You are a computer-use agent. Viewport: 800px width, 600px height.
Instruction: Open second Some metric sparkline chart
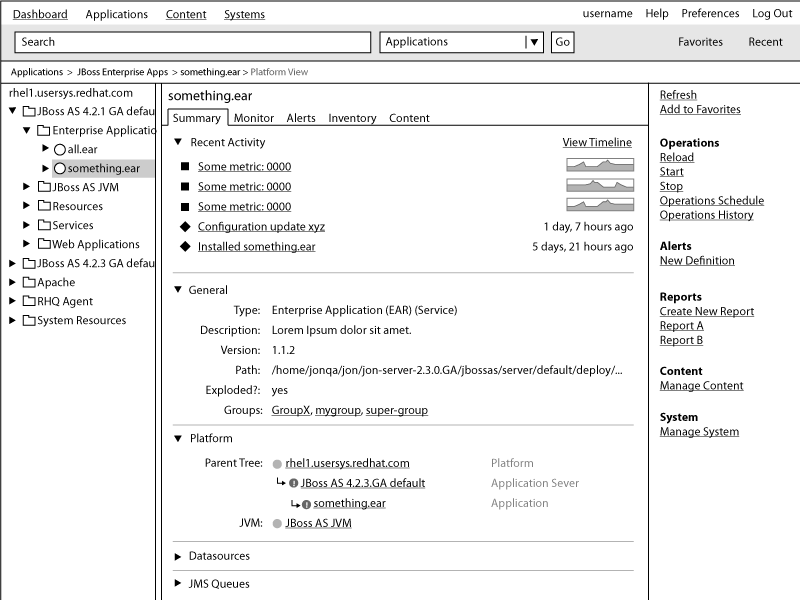point(600,185)
